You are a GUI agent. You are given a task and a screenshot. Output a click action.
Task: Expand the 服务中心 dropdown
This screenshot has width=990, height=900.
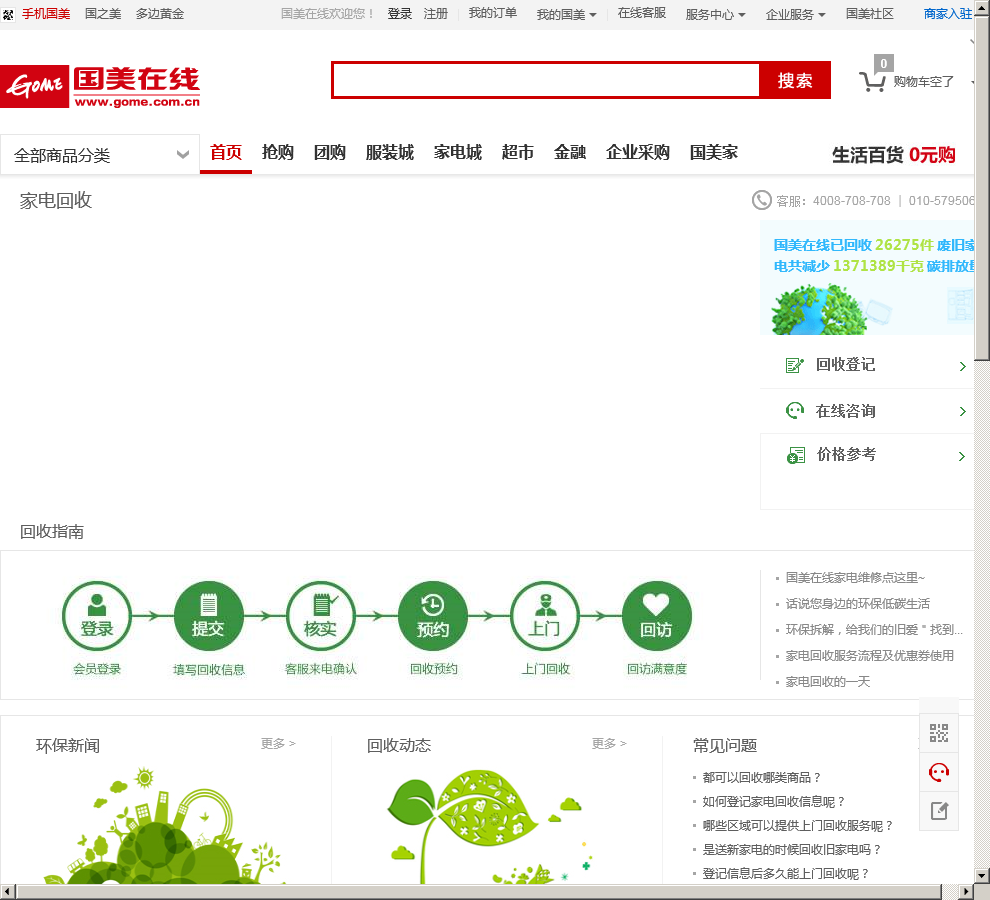(715, 15)
